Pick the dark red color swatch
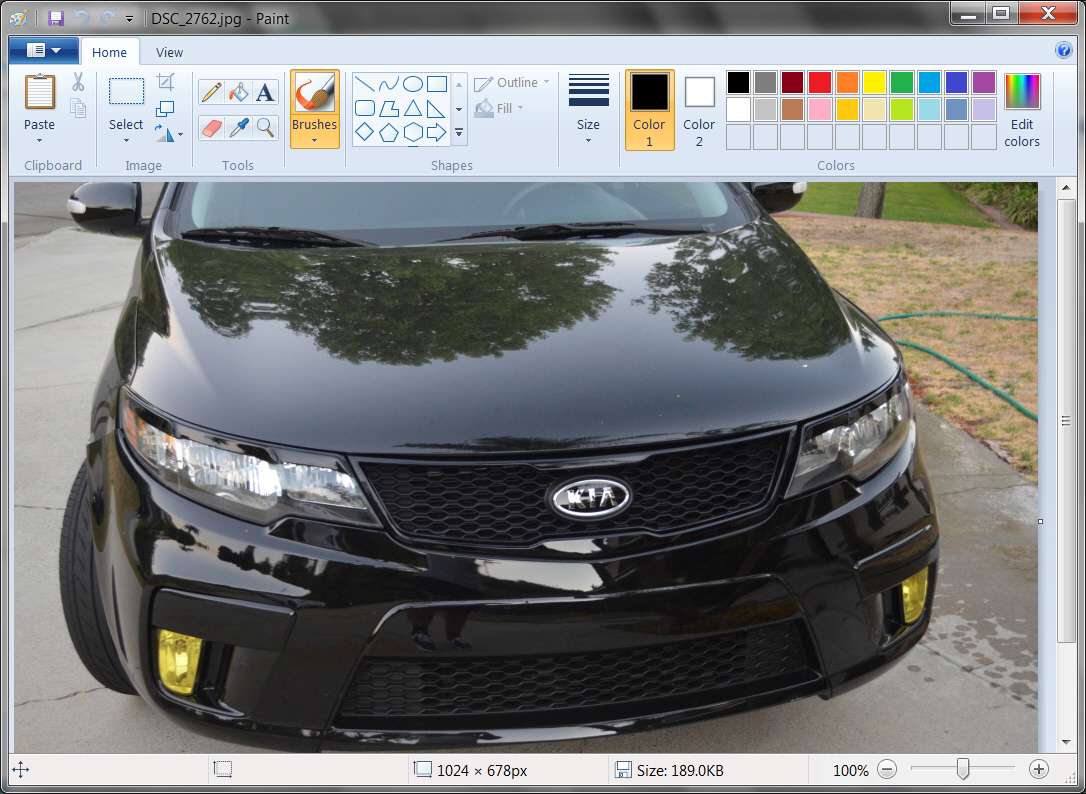1086x794 pixels. coord(792,82)
